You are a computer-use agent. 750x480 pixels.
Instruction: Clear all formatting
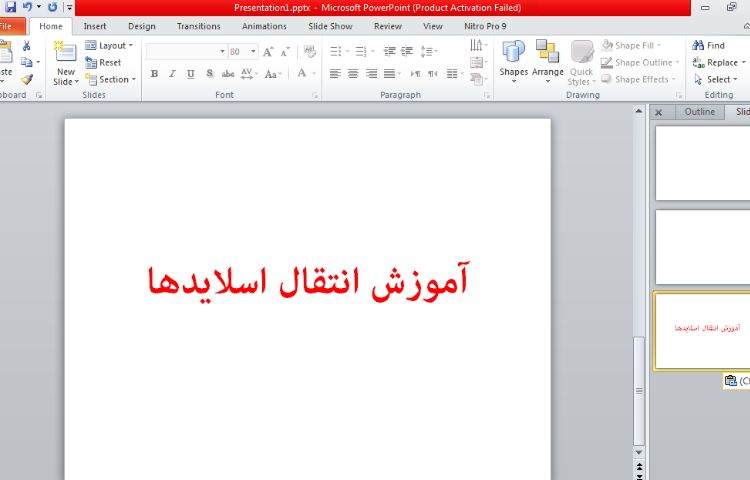(x=309, y=52)
